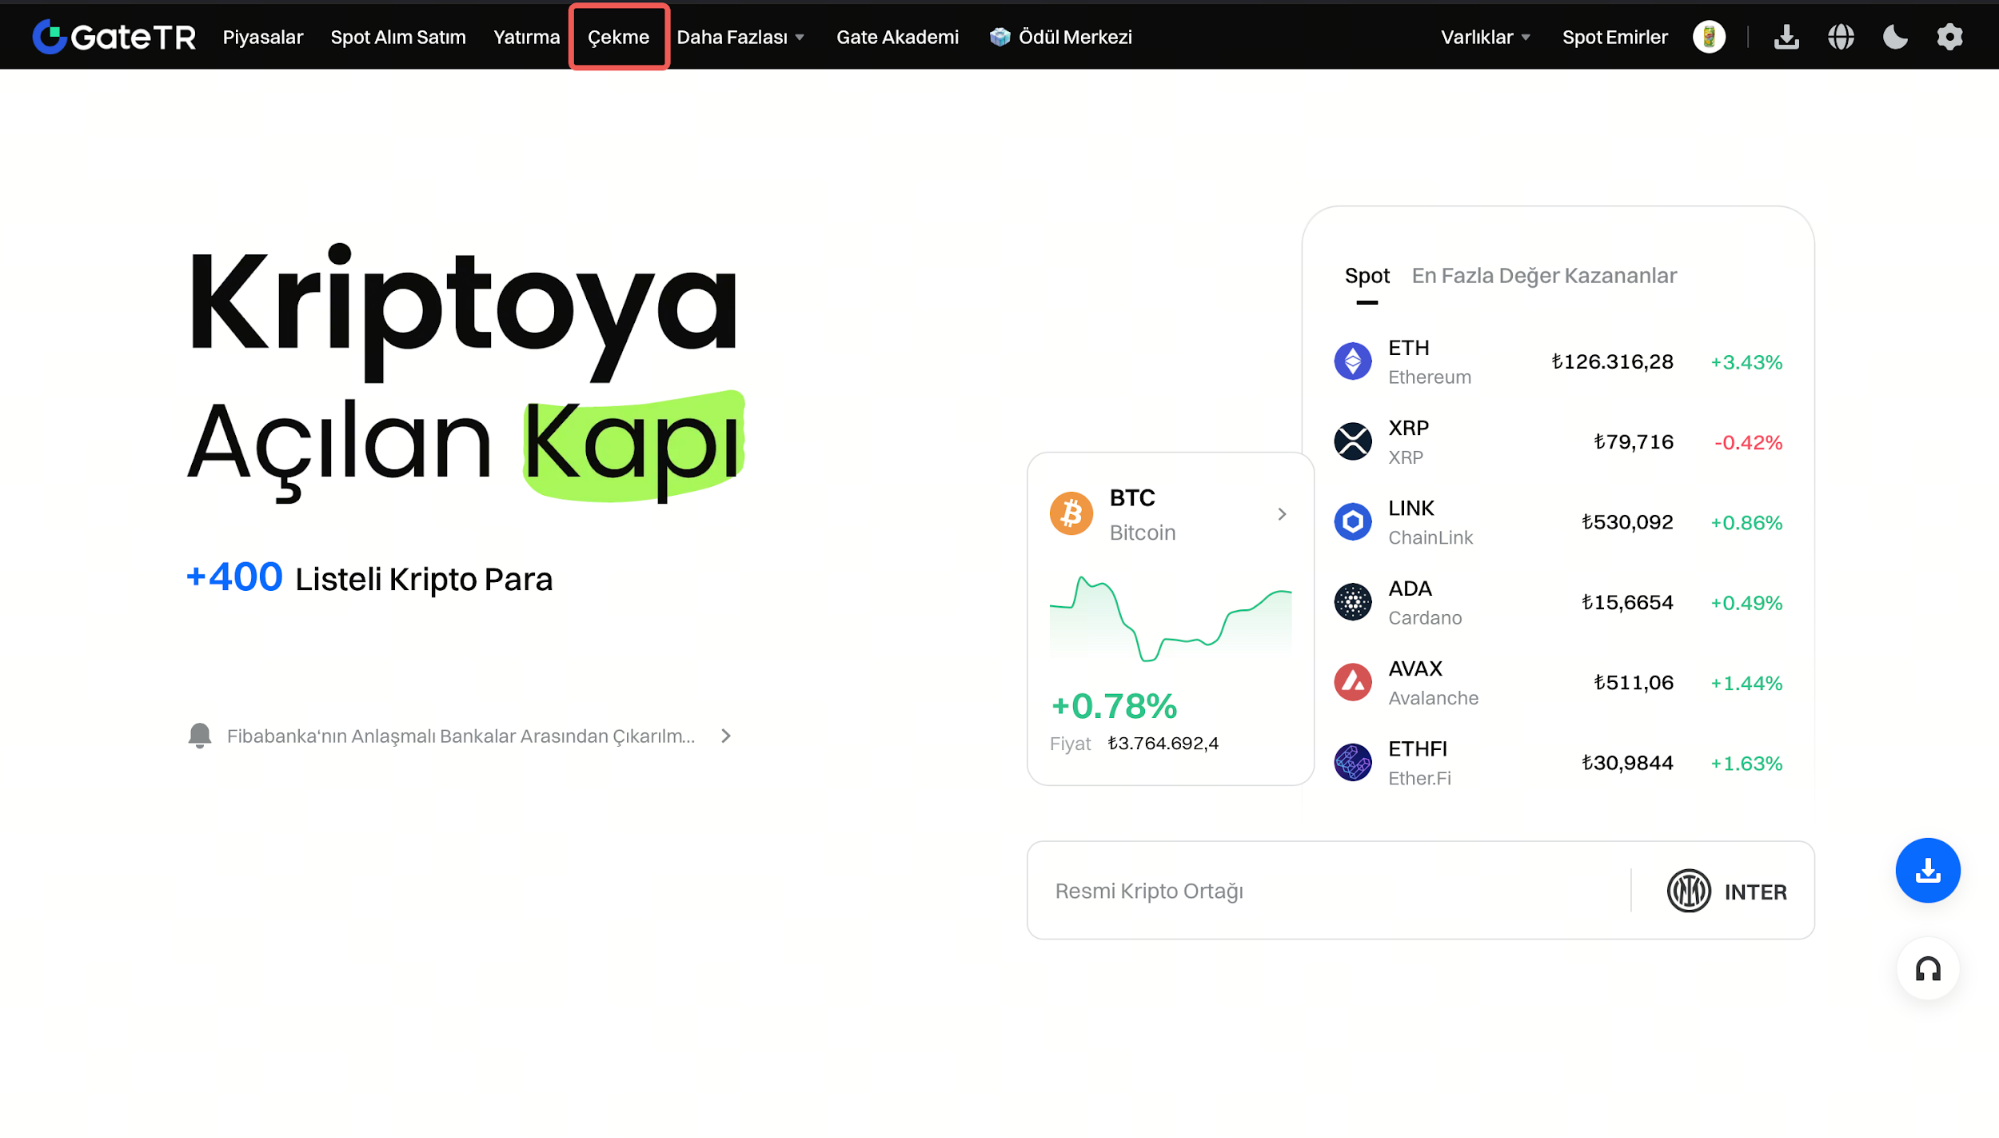Open the announcement chevron arrow
1999x1138 pixels.
[726, 736]
